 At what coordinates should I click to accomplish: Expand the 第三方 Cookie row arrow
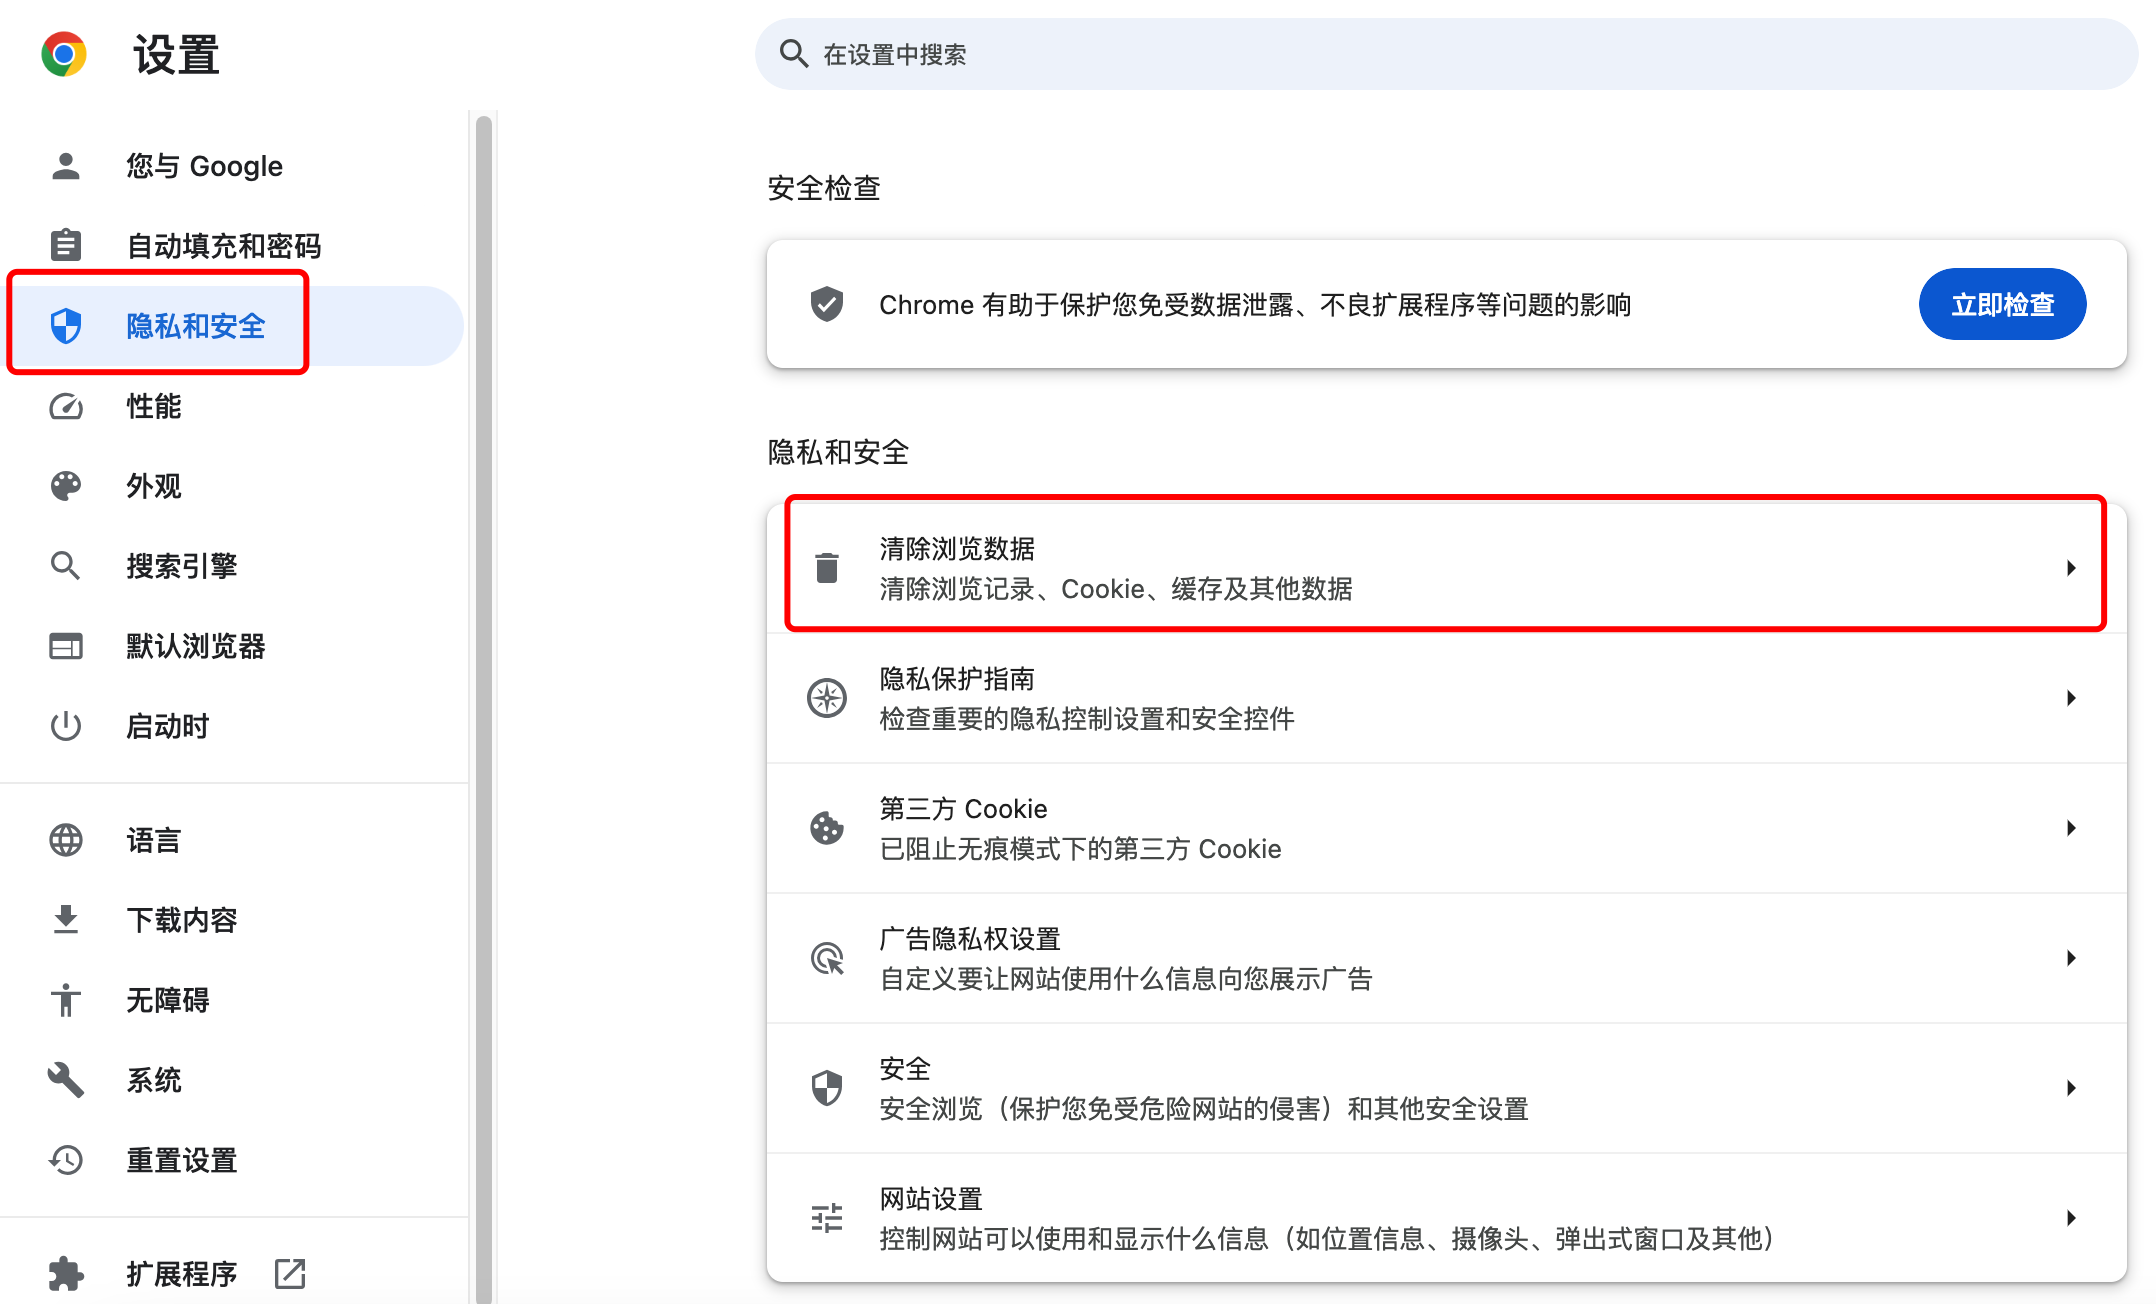point(2071,828)
